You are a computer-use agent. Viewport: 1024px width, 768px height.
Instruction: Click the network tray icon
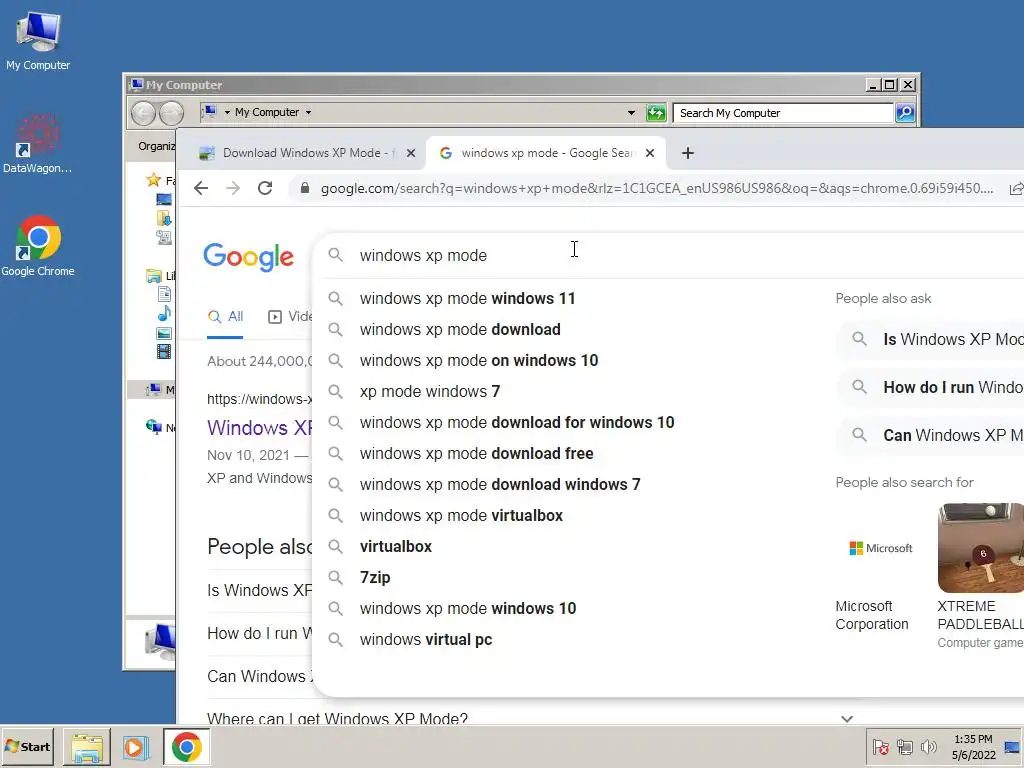pyautogui.click(x=904, y=746)
